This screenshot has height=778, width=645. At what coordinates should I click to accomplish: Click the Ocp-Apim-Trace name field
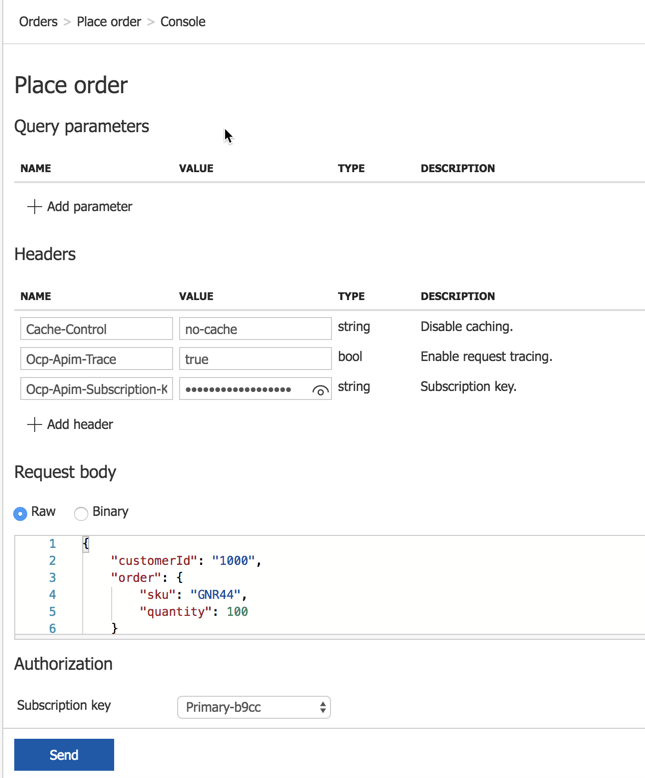[96, 359]
